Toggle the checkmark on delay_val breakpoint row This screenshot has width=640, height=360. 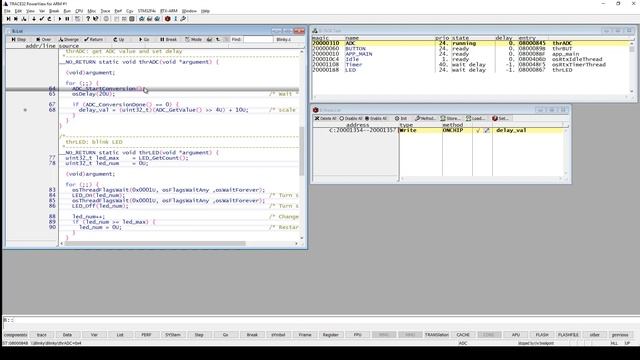click(x=478, y=131)
